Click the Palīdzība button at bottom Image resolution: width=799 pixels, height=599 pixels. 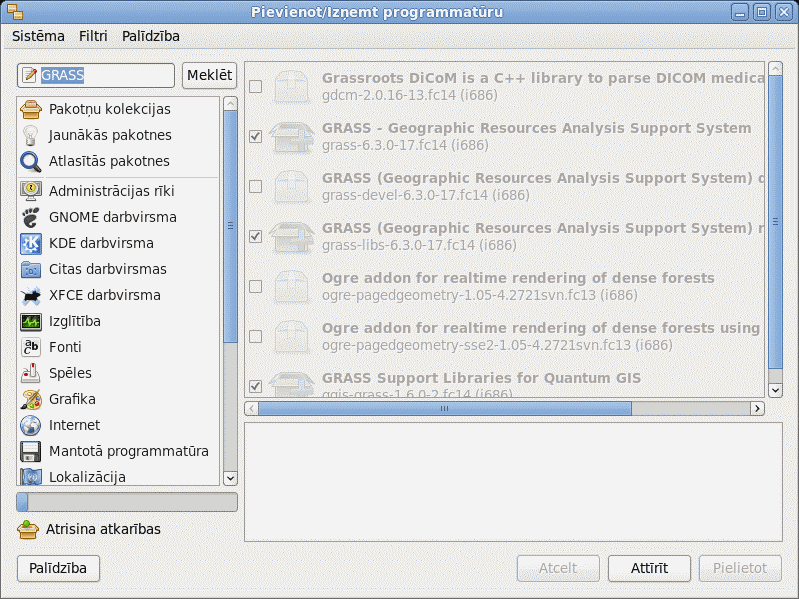point(58,568)
